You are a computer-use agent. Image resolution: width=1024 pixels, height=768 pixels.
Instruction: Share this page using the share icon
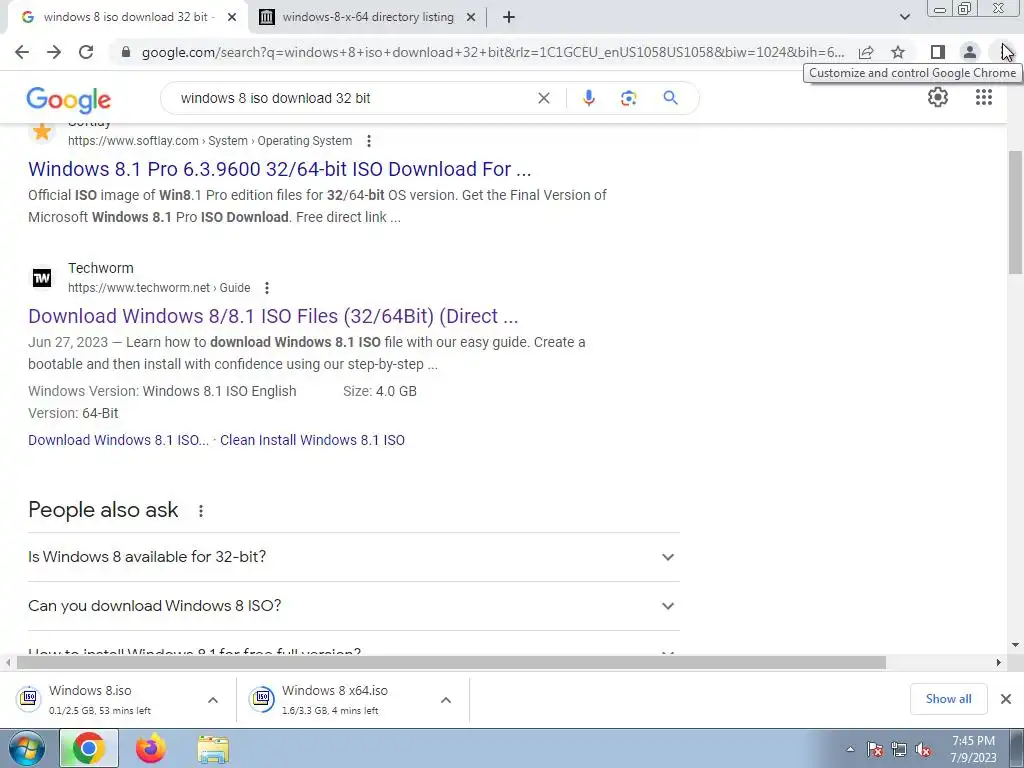point(866,52)
